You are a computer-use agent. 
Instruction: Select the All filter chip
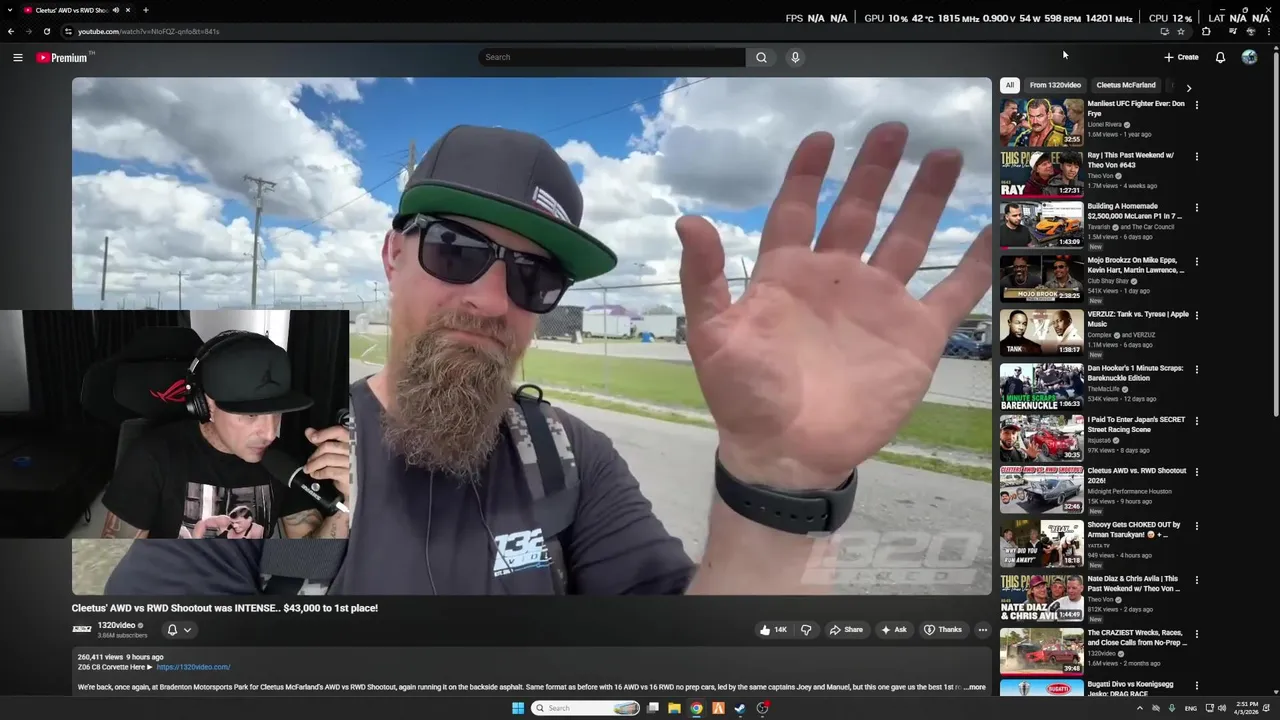click(1010, 85)
